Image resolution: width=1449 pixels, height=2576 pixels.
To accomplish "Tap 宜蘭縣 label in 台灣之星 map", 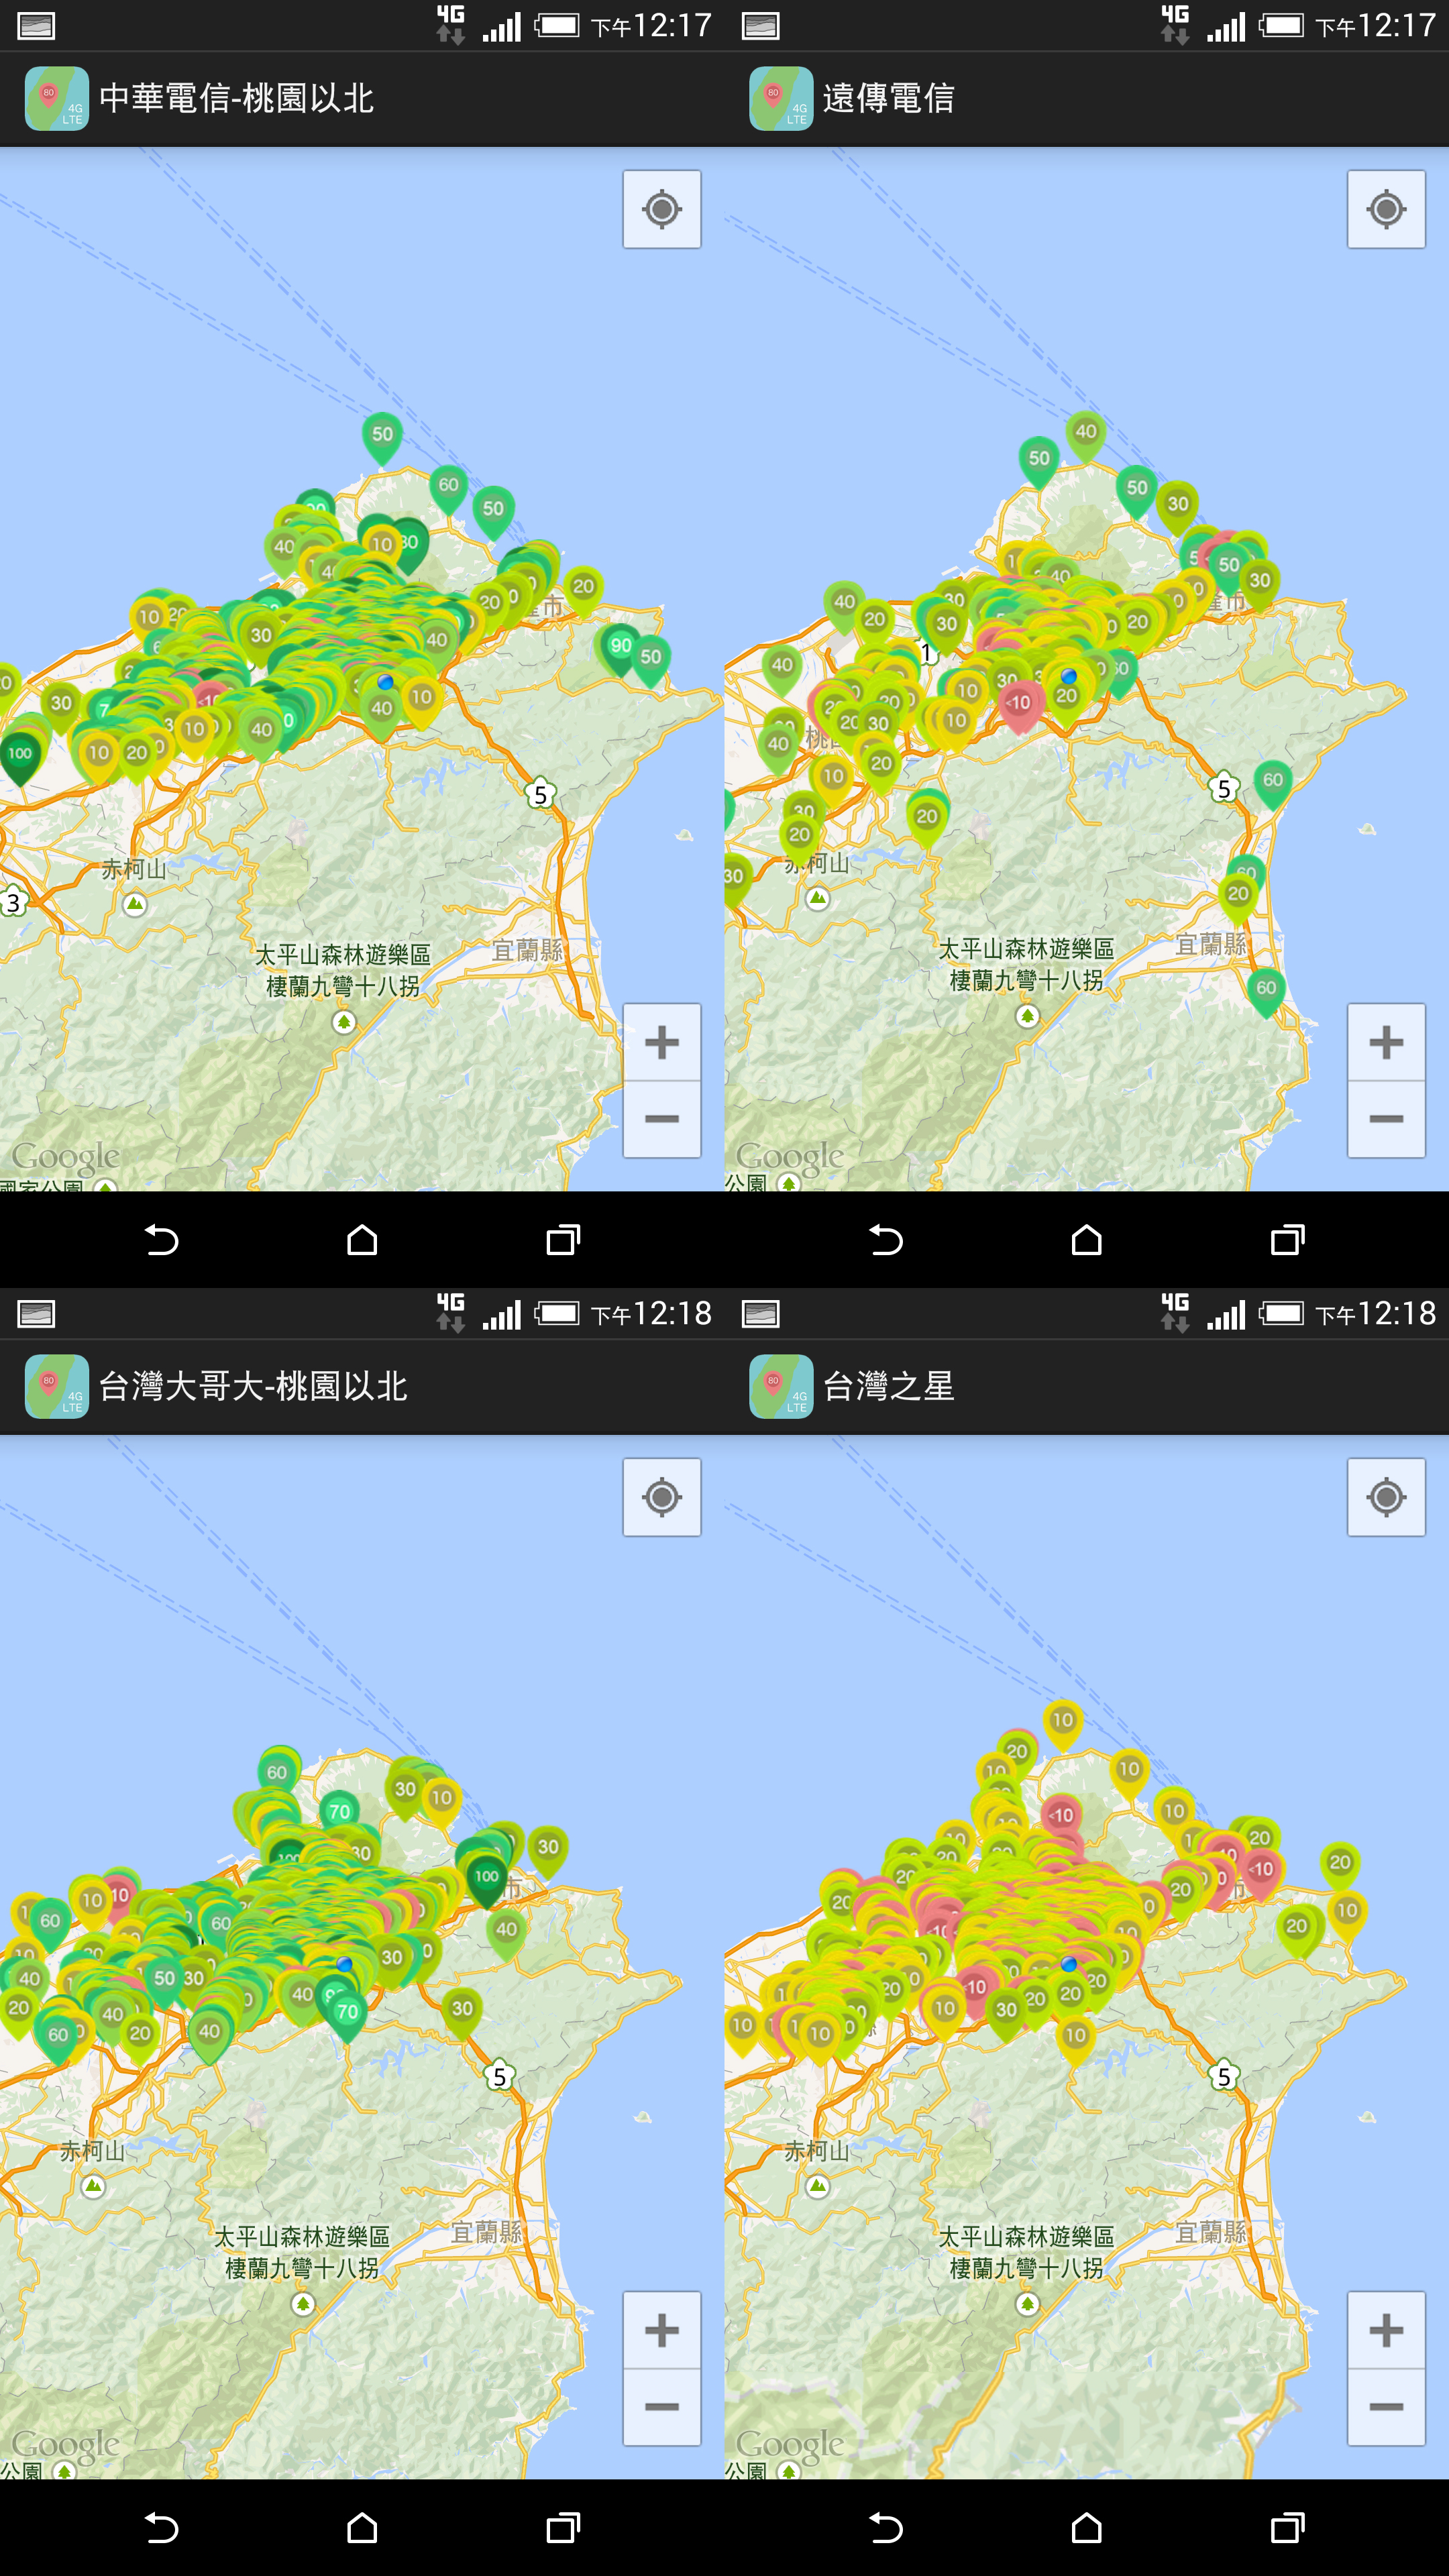I will pos(1211,2232).
